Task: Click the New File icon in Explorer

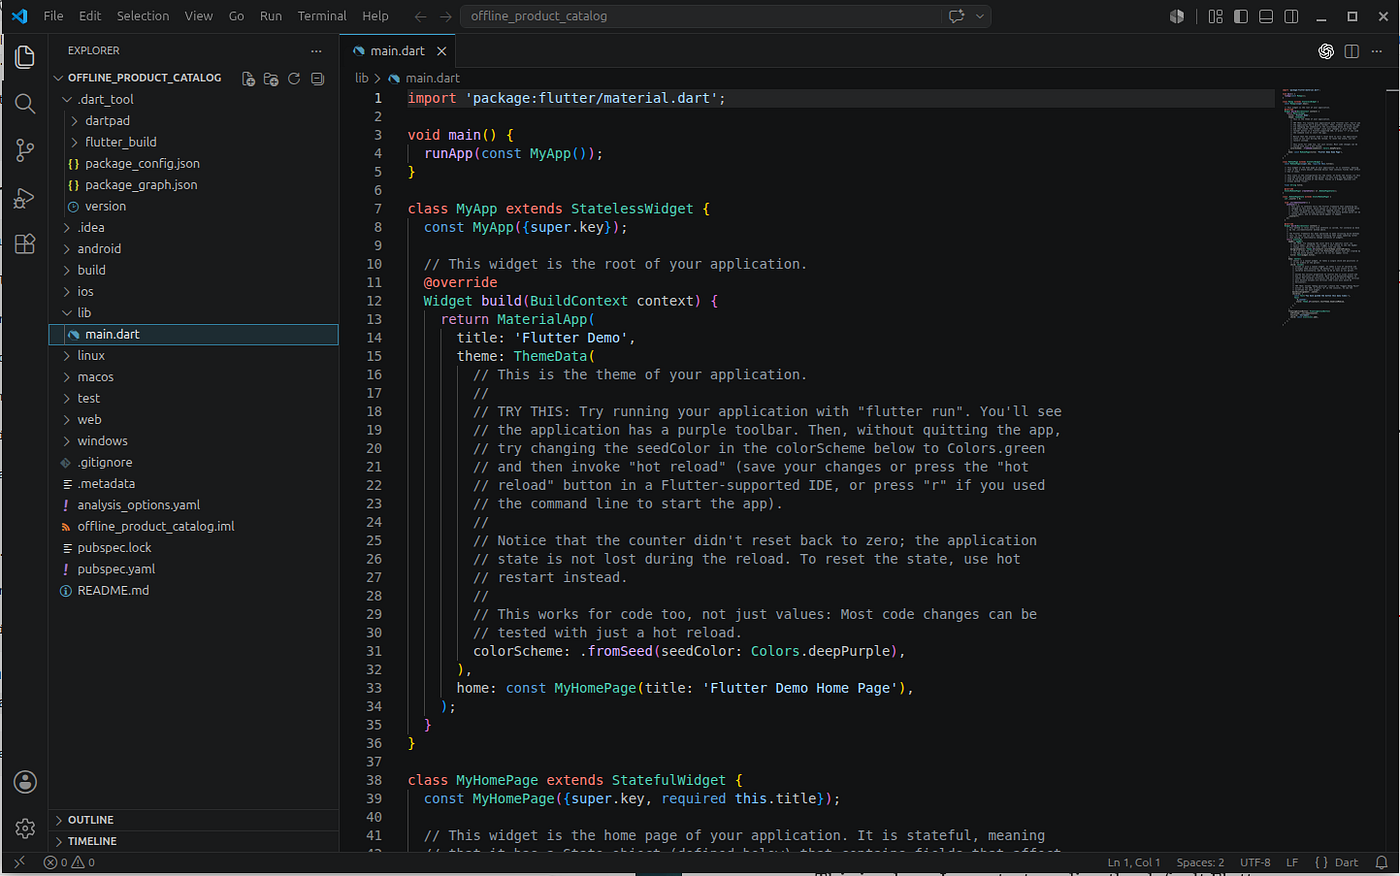Action: click(x=248, y=78)
